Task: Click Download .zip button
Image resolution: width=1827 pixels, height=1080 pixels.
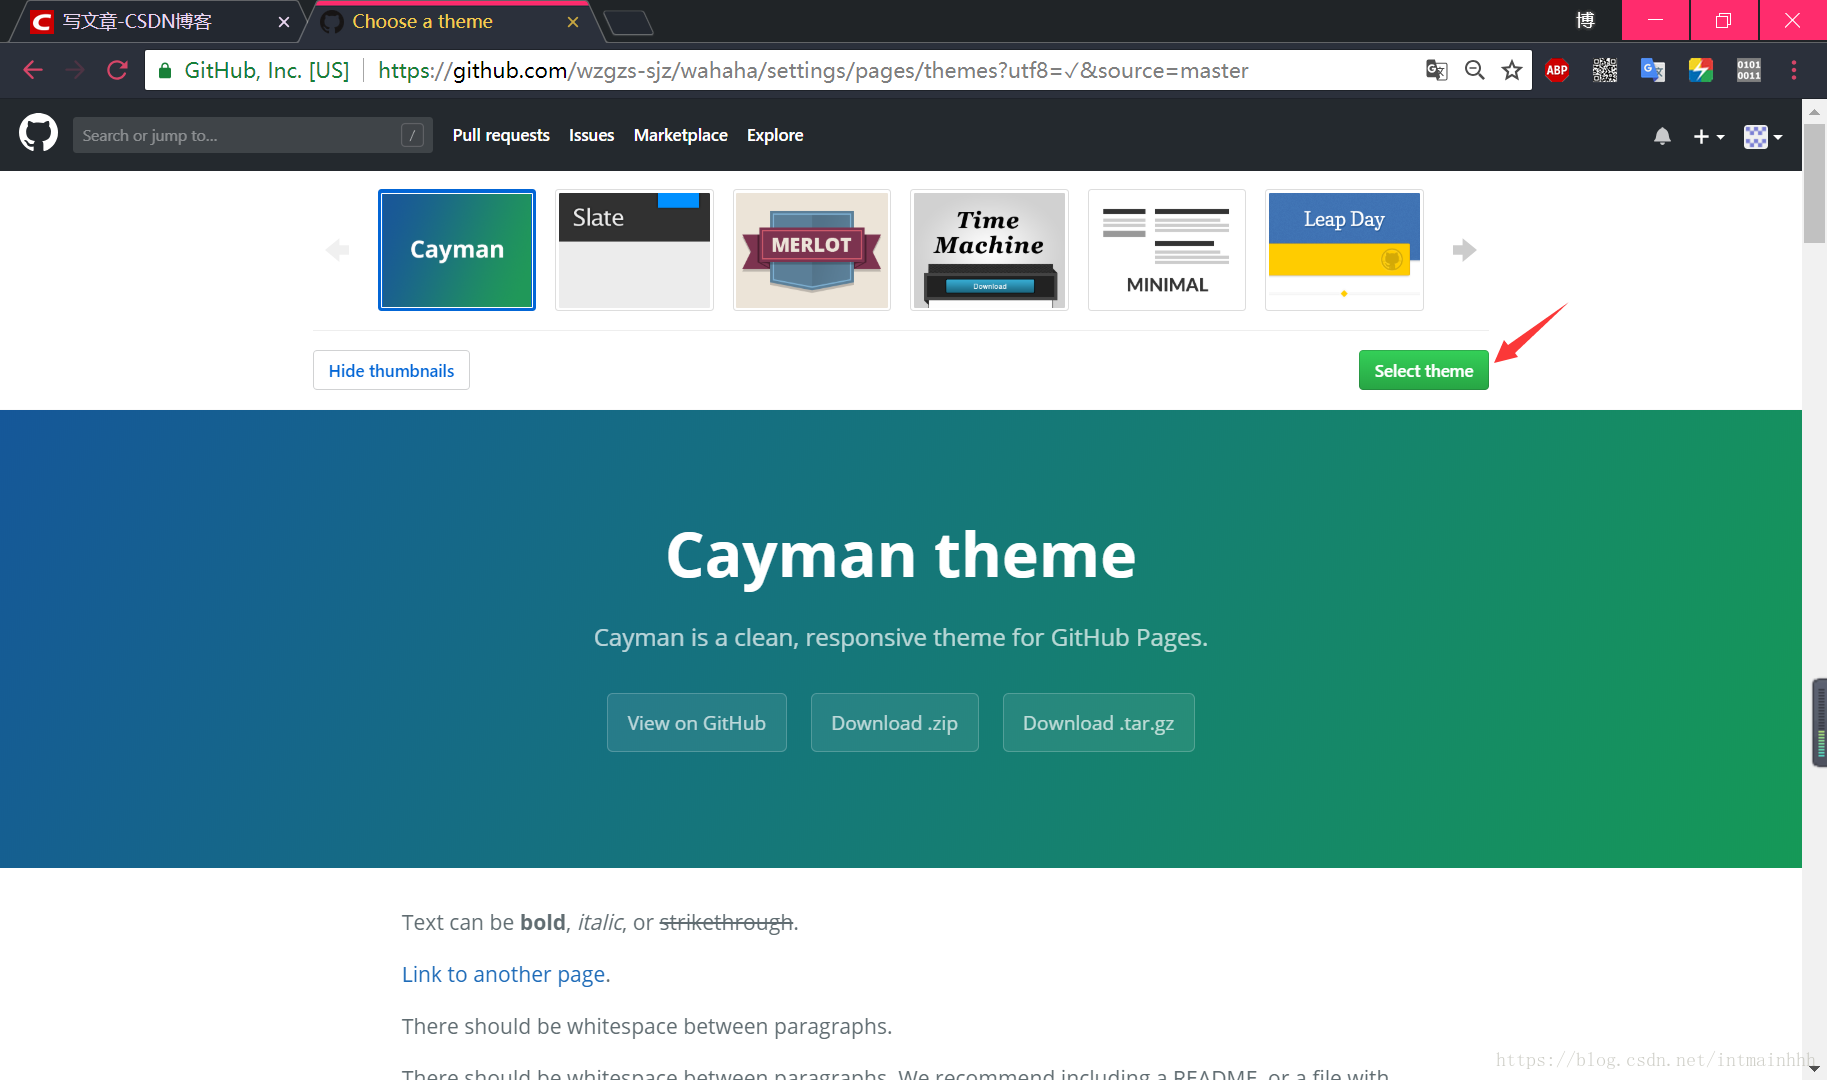Action: (894, 722)
